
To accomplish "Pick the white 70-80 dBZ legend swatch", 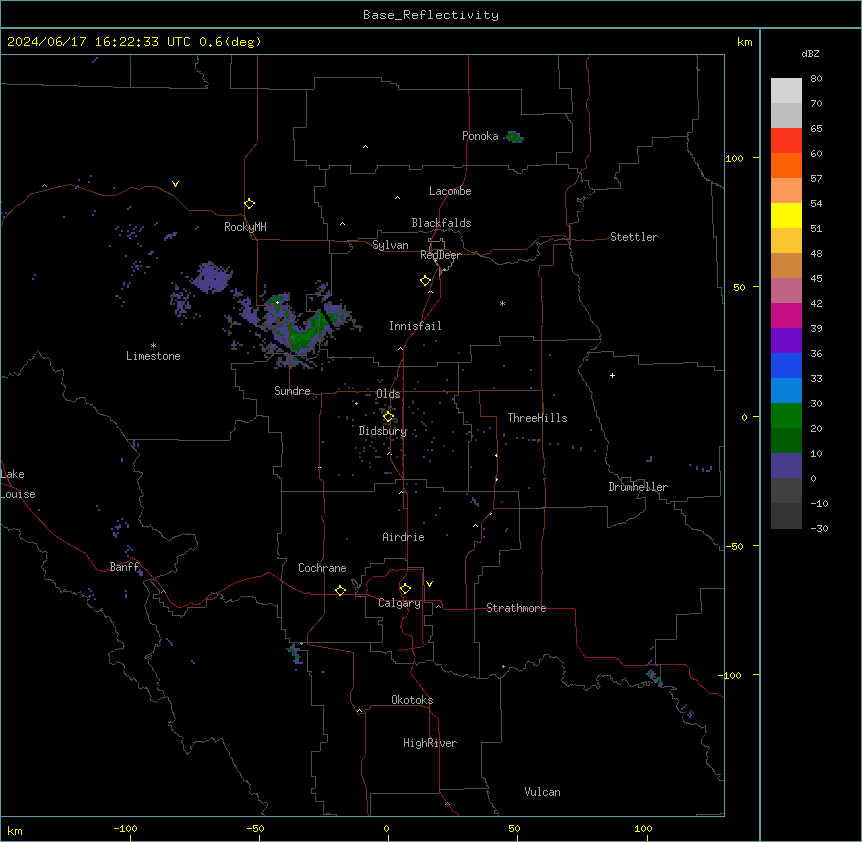I will [786, 91].
